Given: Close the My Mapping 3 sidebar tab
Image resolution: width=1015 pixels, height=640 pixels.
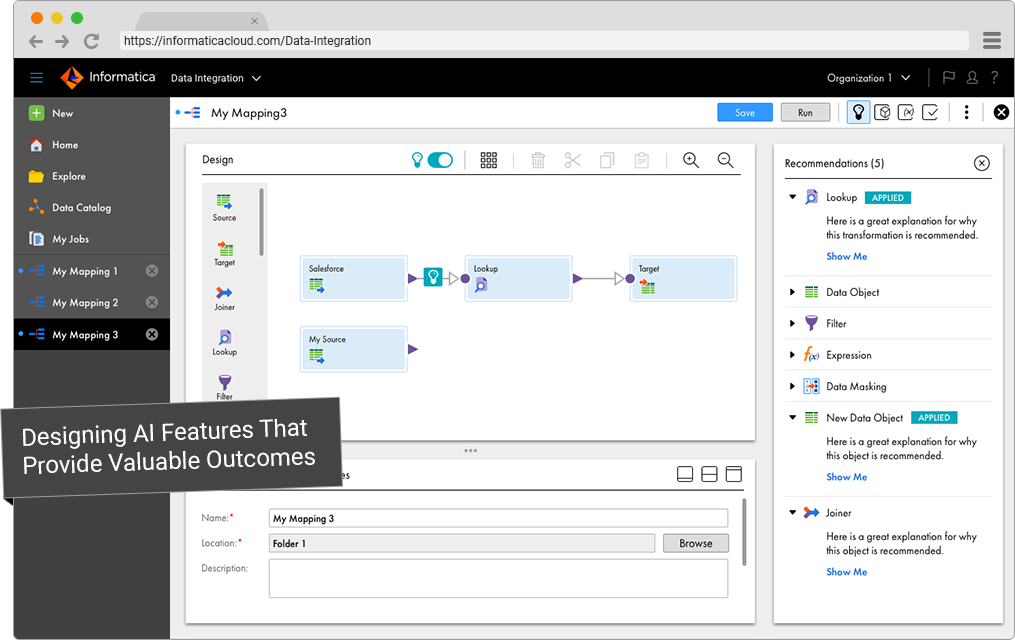Looking at the screenshot, I should (152, 335).
